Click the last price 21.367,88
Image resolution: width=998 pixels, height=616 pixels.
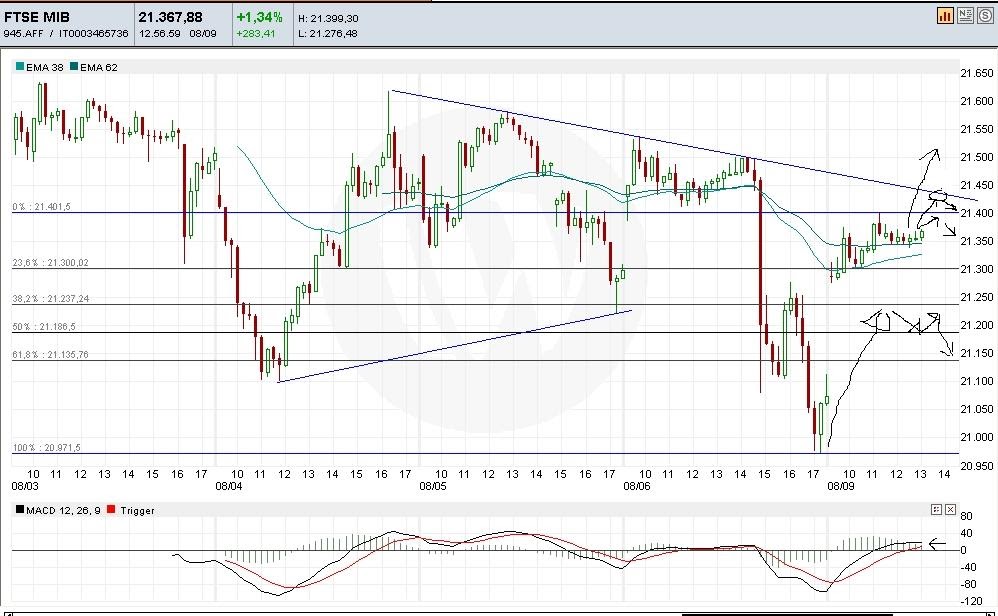coord(171,17)
